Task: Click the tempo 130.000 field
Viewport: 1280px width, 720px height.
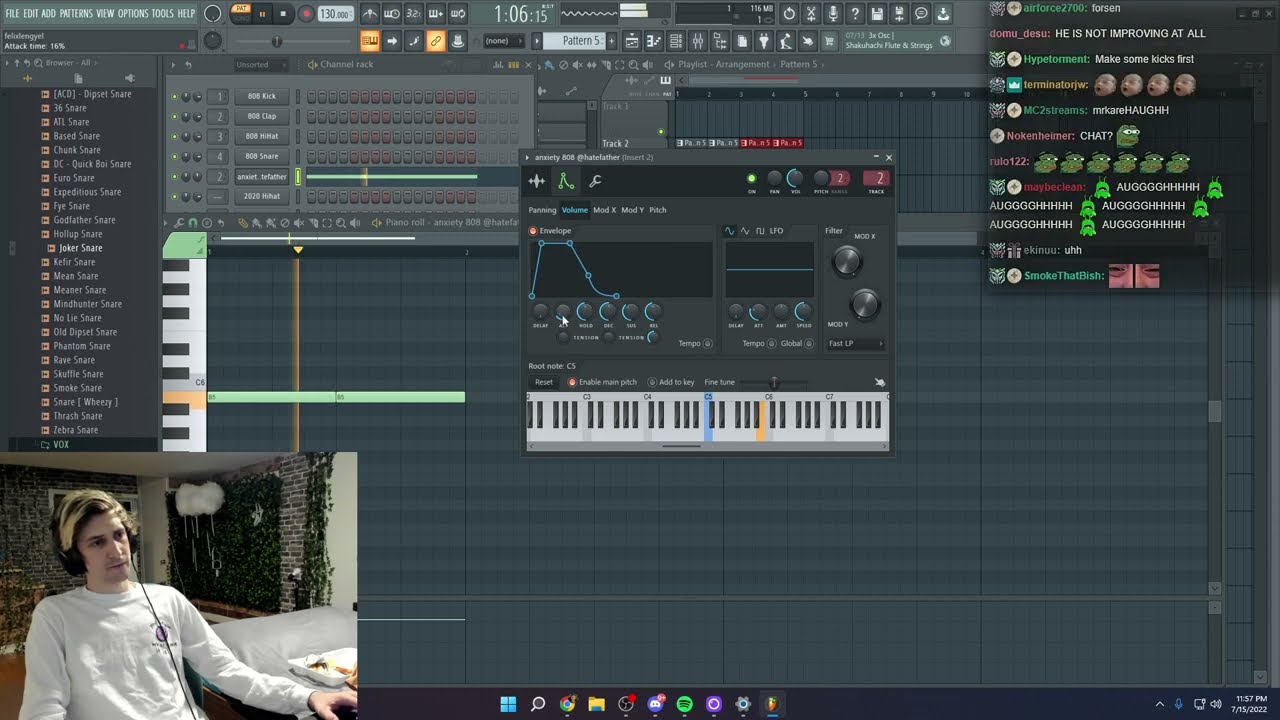Action: [335, 14]
